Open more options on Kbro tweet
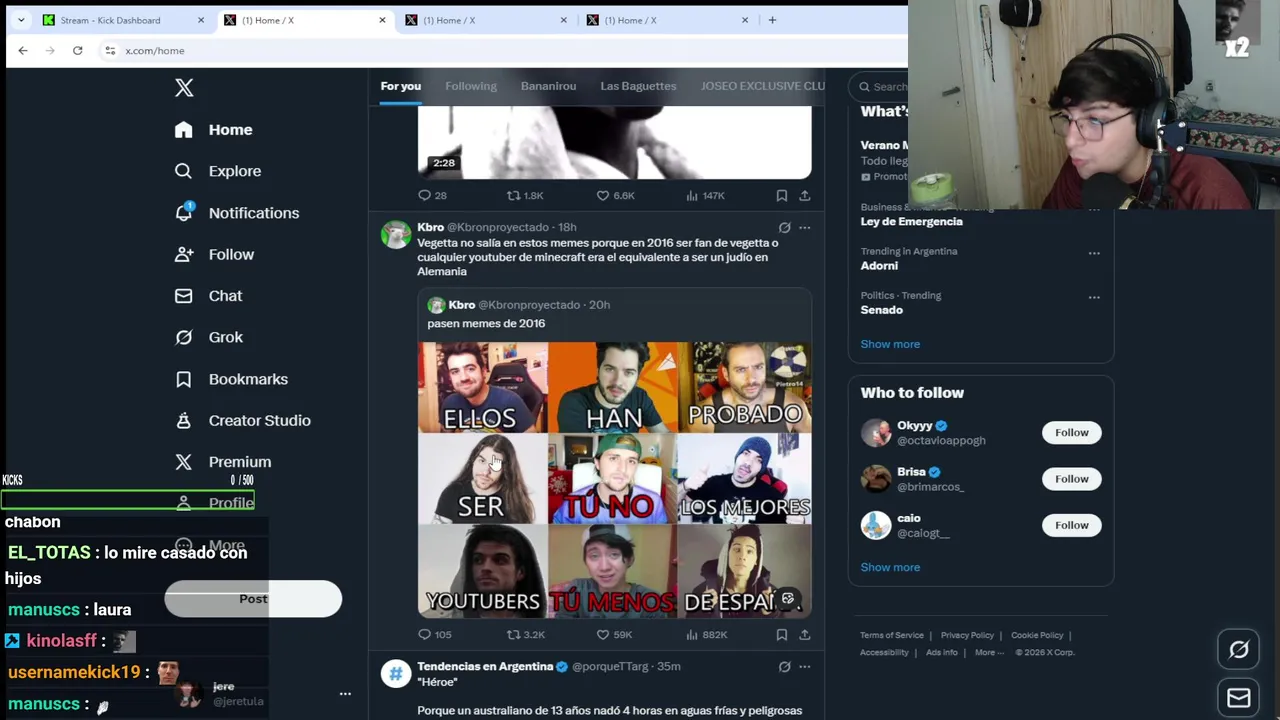Screen dimensions: 1280x720 [x=805, y=228]
